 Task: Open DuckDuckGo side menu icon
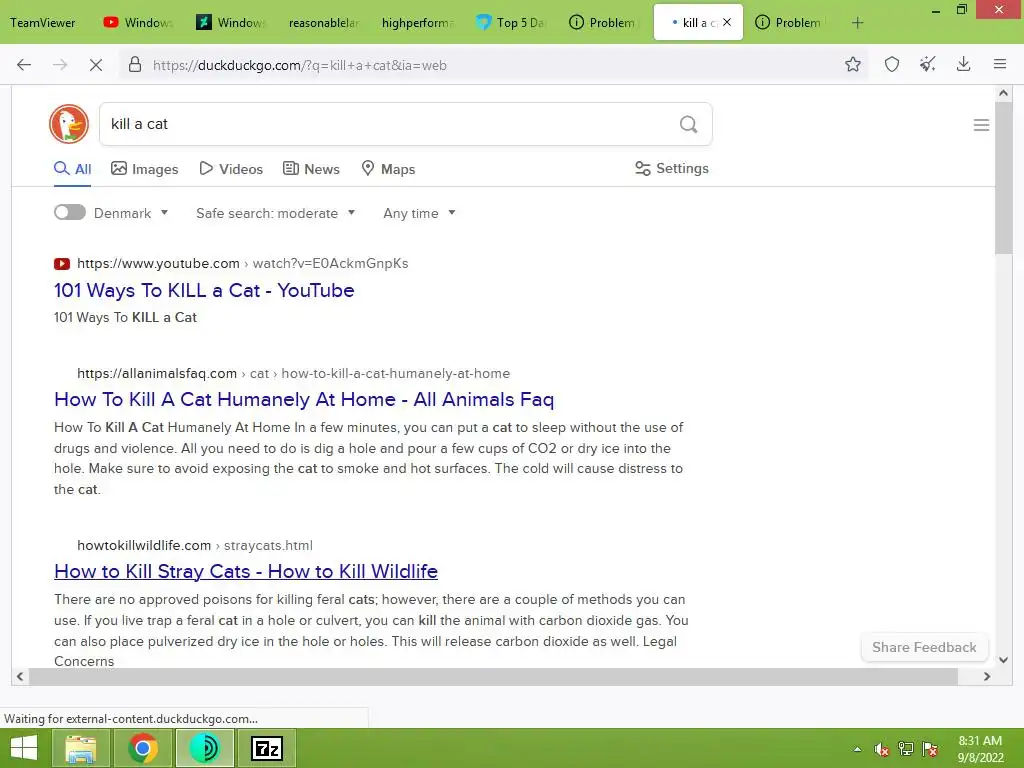click(x=981, y=125)
